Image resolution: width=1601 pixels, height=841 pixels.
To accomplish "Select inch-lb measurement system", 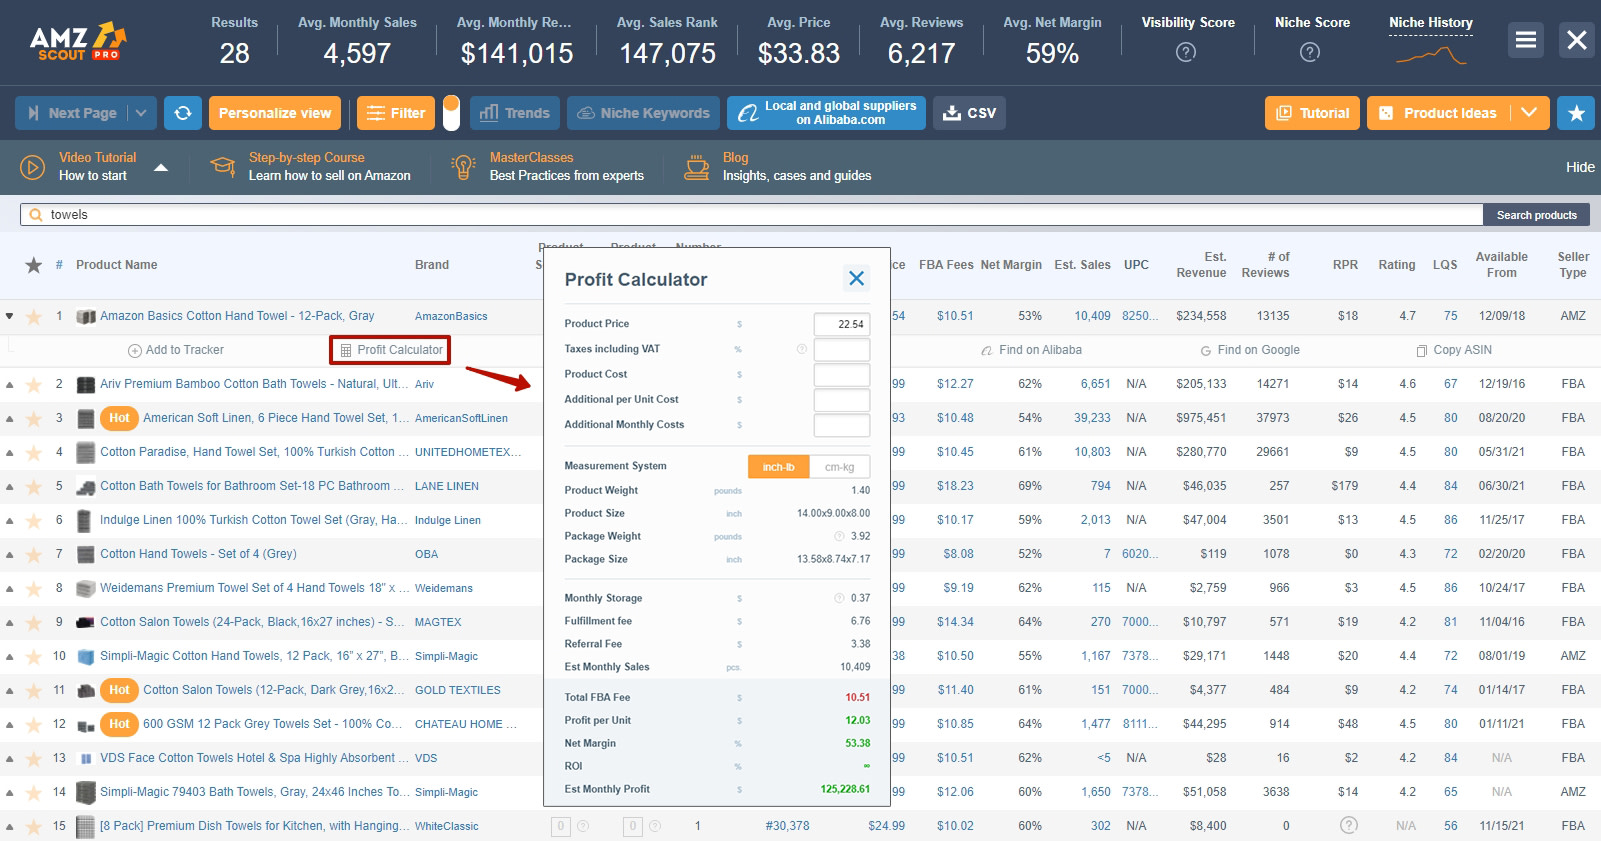I will coord(778,467).
